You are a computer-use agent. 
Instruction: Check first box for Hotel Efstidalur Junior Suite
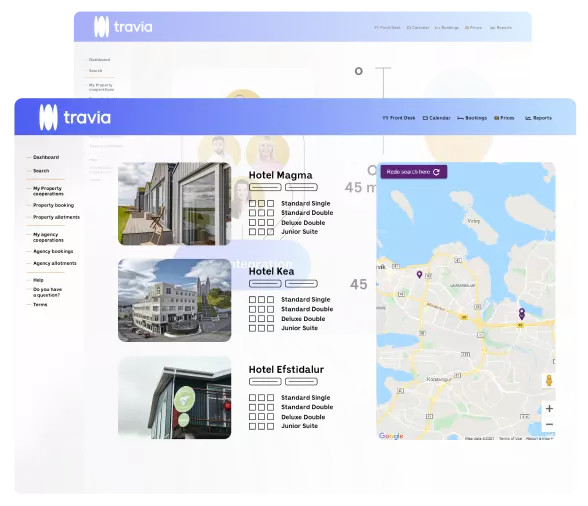(x=252, y=426)
